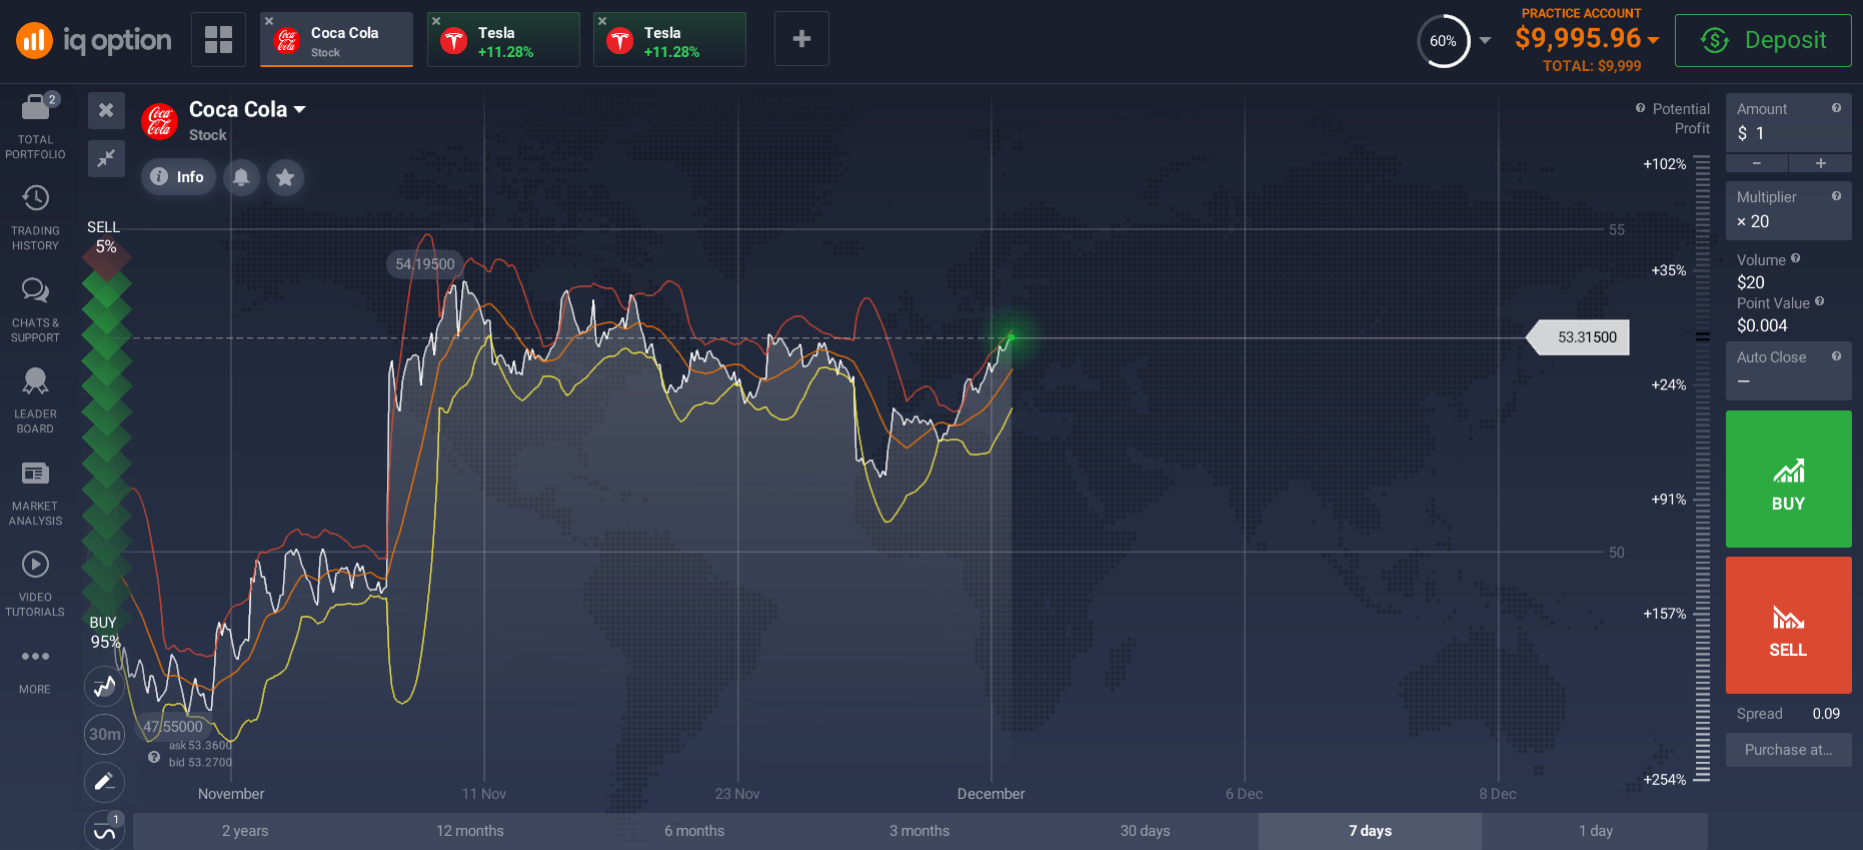The width and height of the screenshot is (1863, 850).
Task: Click the help icon near ask/bid
Action: [154, 757]
